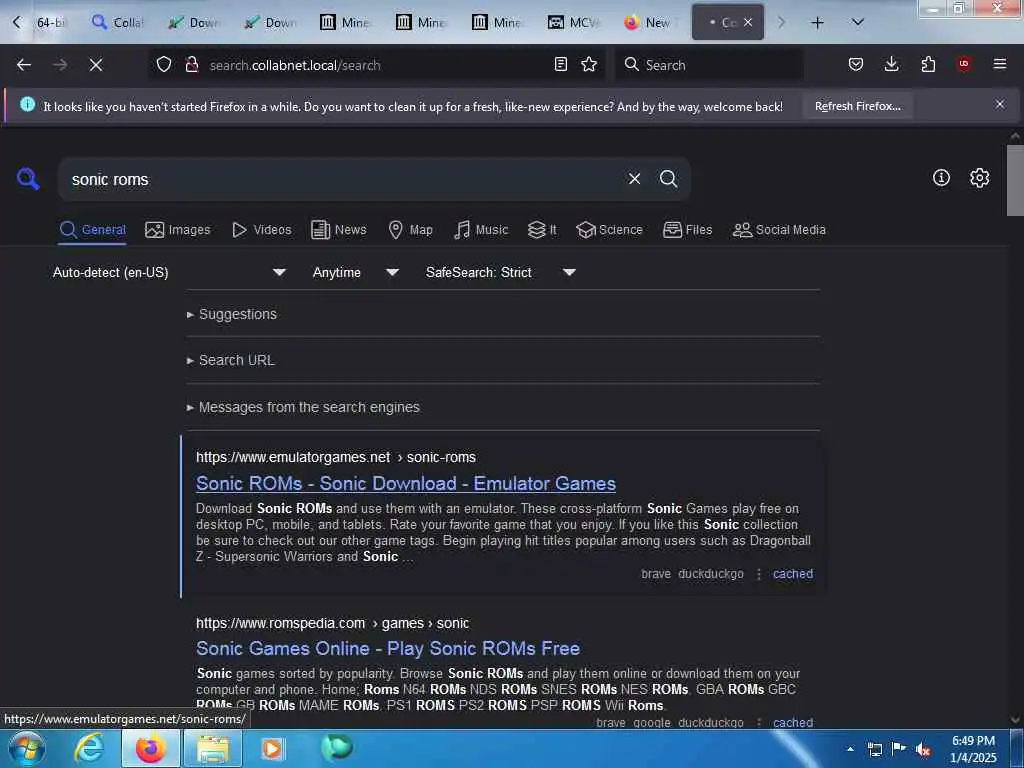This screenshot has width=1024, height=768.
Task: Close the active browser tab
Action: pos(748,22)
